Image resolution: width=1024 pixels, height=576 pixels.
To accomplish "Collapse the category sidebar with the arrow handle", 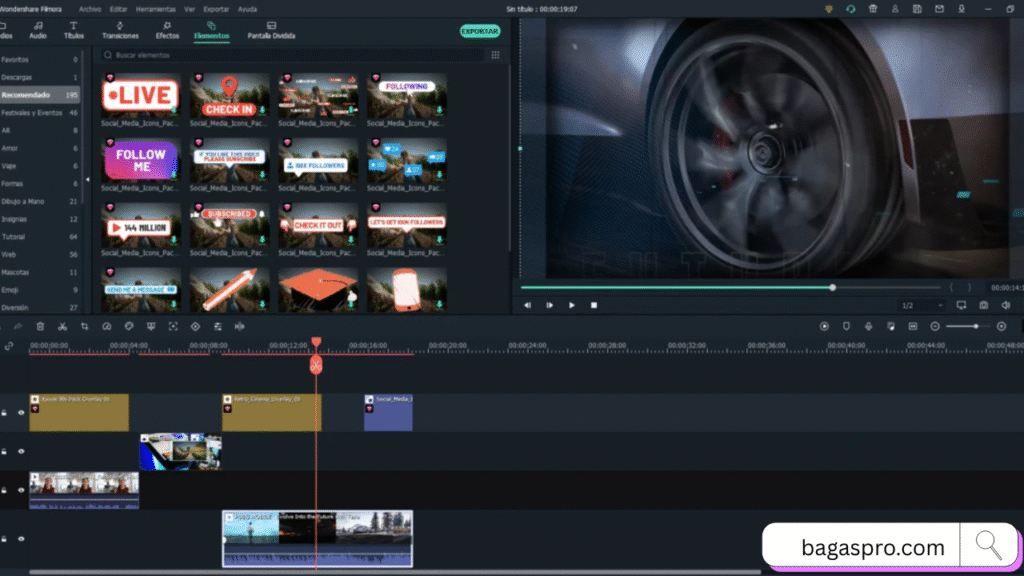I will pyautogui.click(x=86, y=179).
